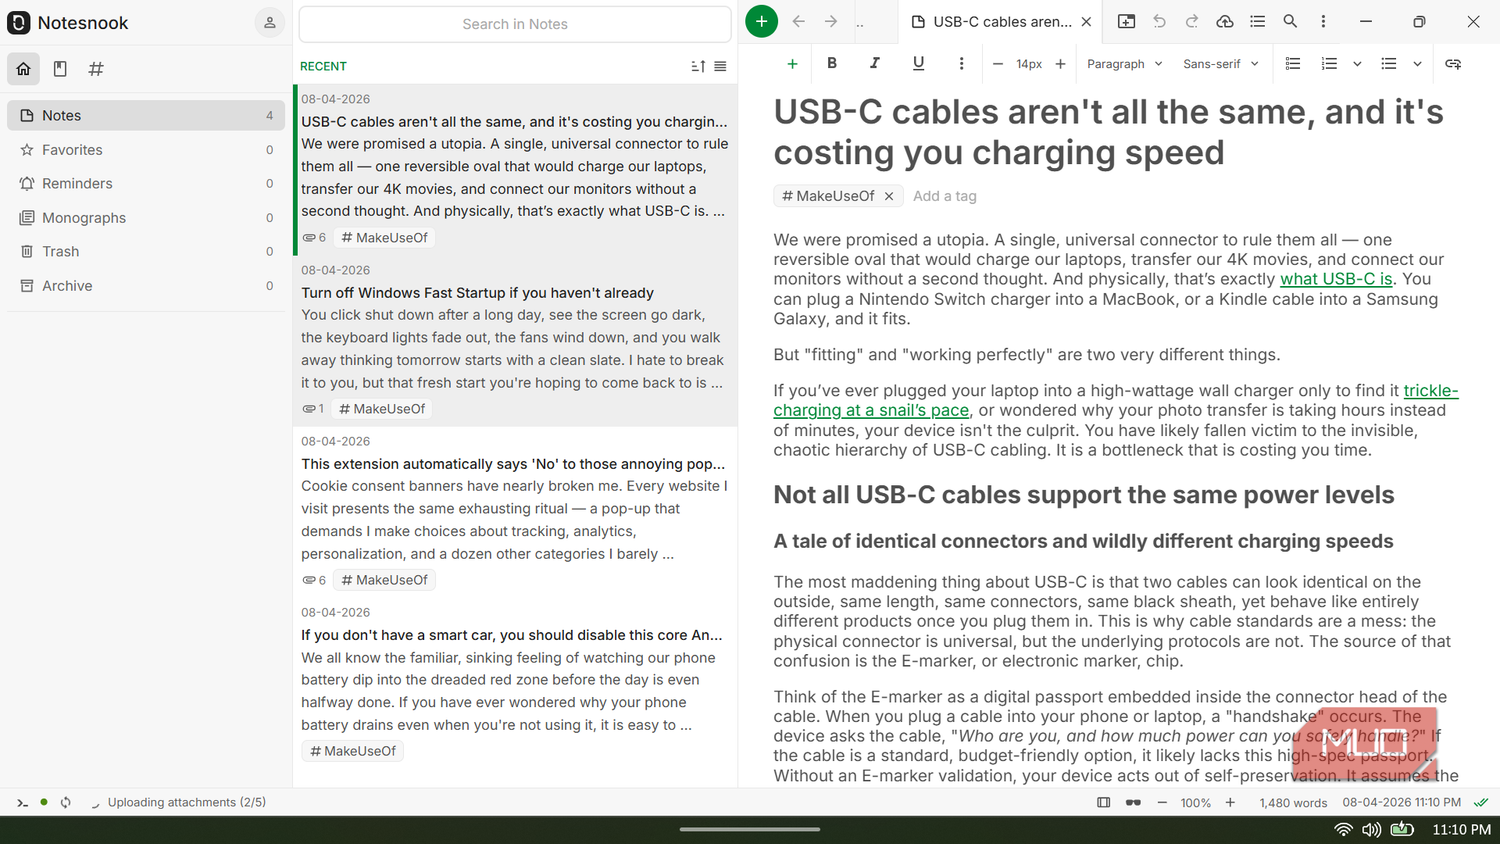Click the Search in Notes field
This screenshot has width=1500, height=844.
(515, 24)
